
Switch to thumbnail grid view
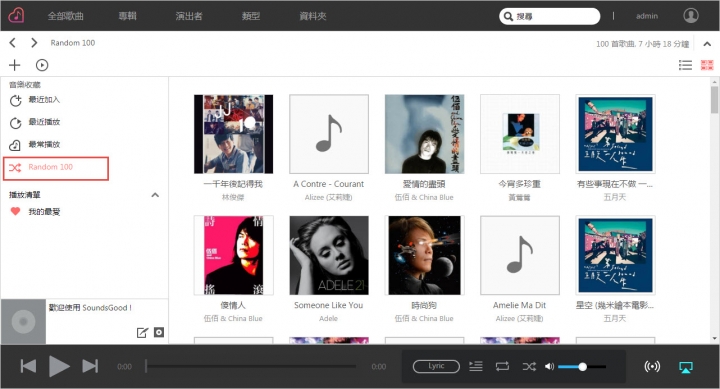coord(707,65)
